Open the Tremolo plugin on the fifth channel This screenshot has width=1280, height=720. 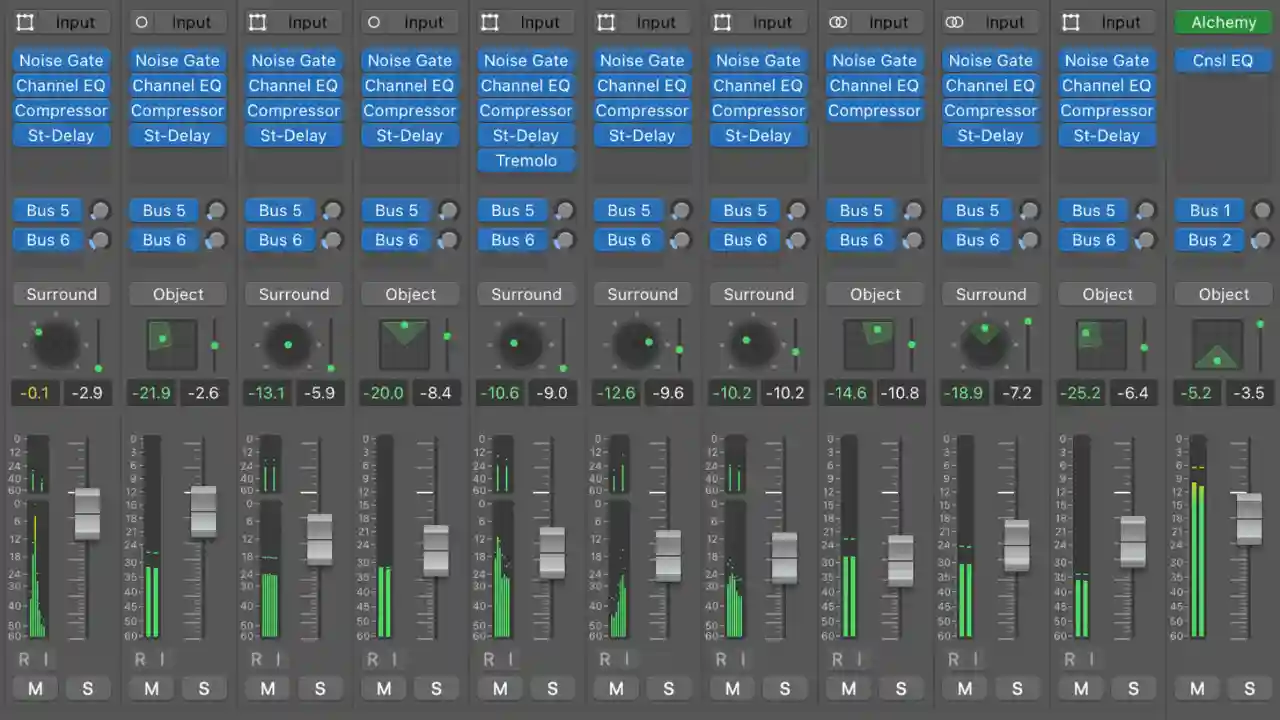pyautogui.click(x=526, y=160)
